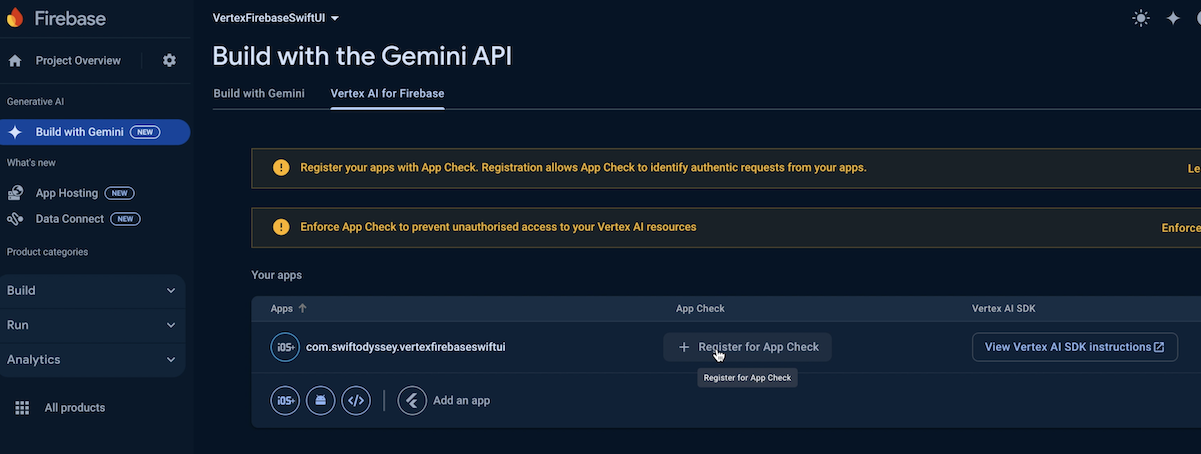This screenshot has height=454, width=1201.
Task: Open Data Connect in sidebar
Action: click(x=69, y=219)
